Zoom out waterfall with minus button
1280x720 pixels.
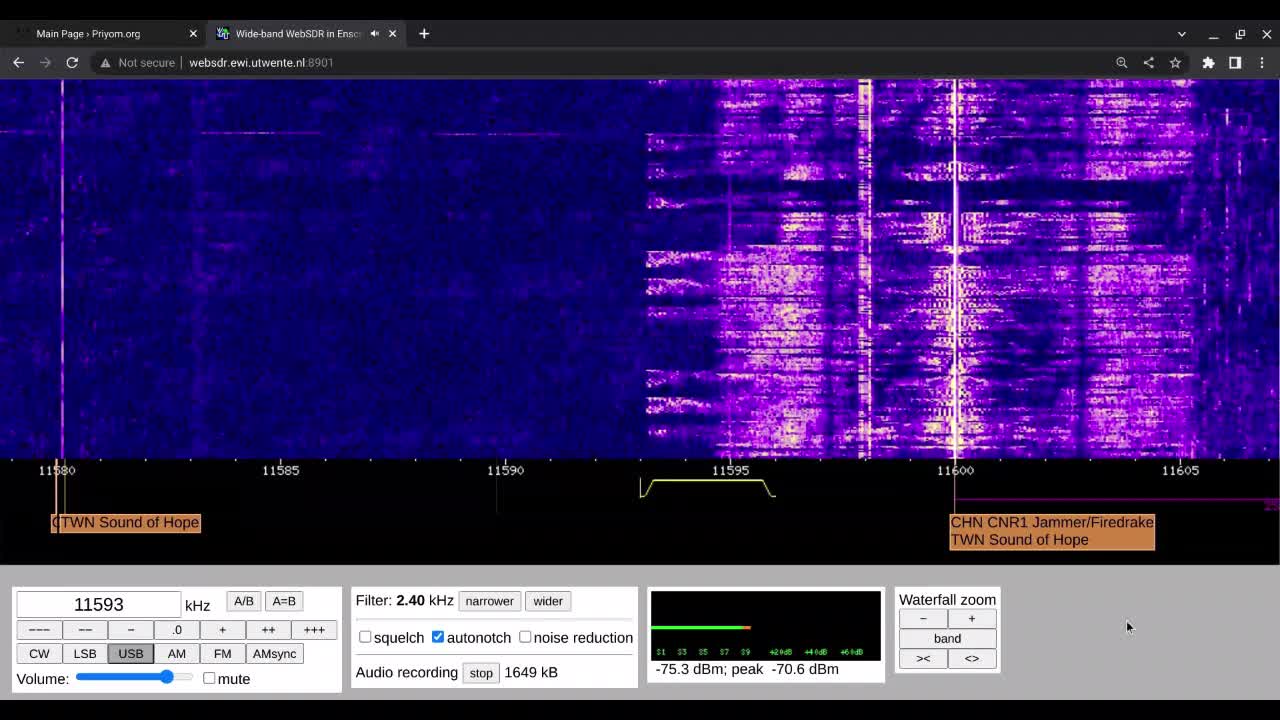923,619
